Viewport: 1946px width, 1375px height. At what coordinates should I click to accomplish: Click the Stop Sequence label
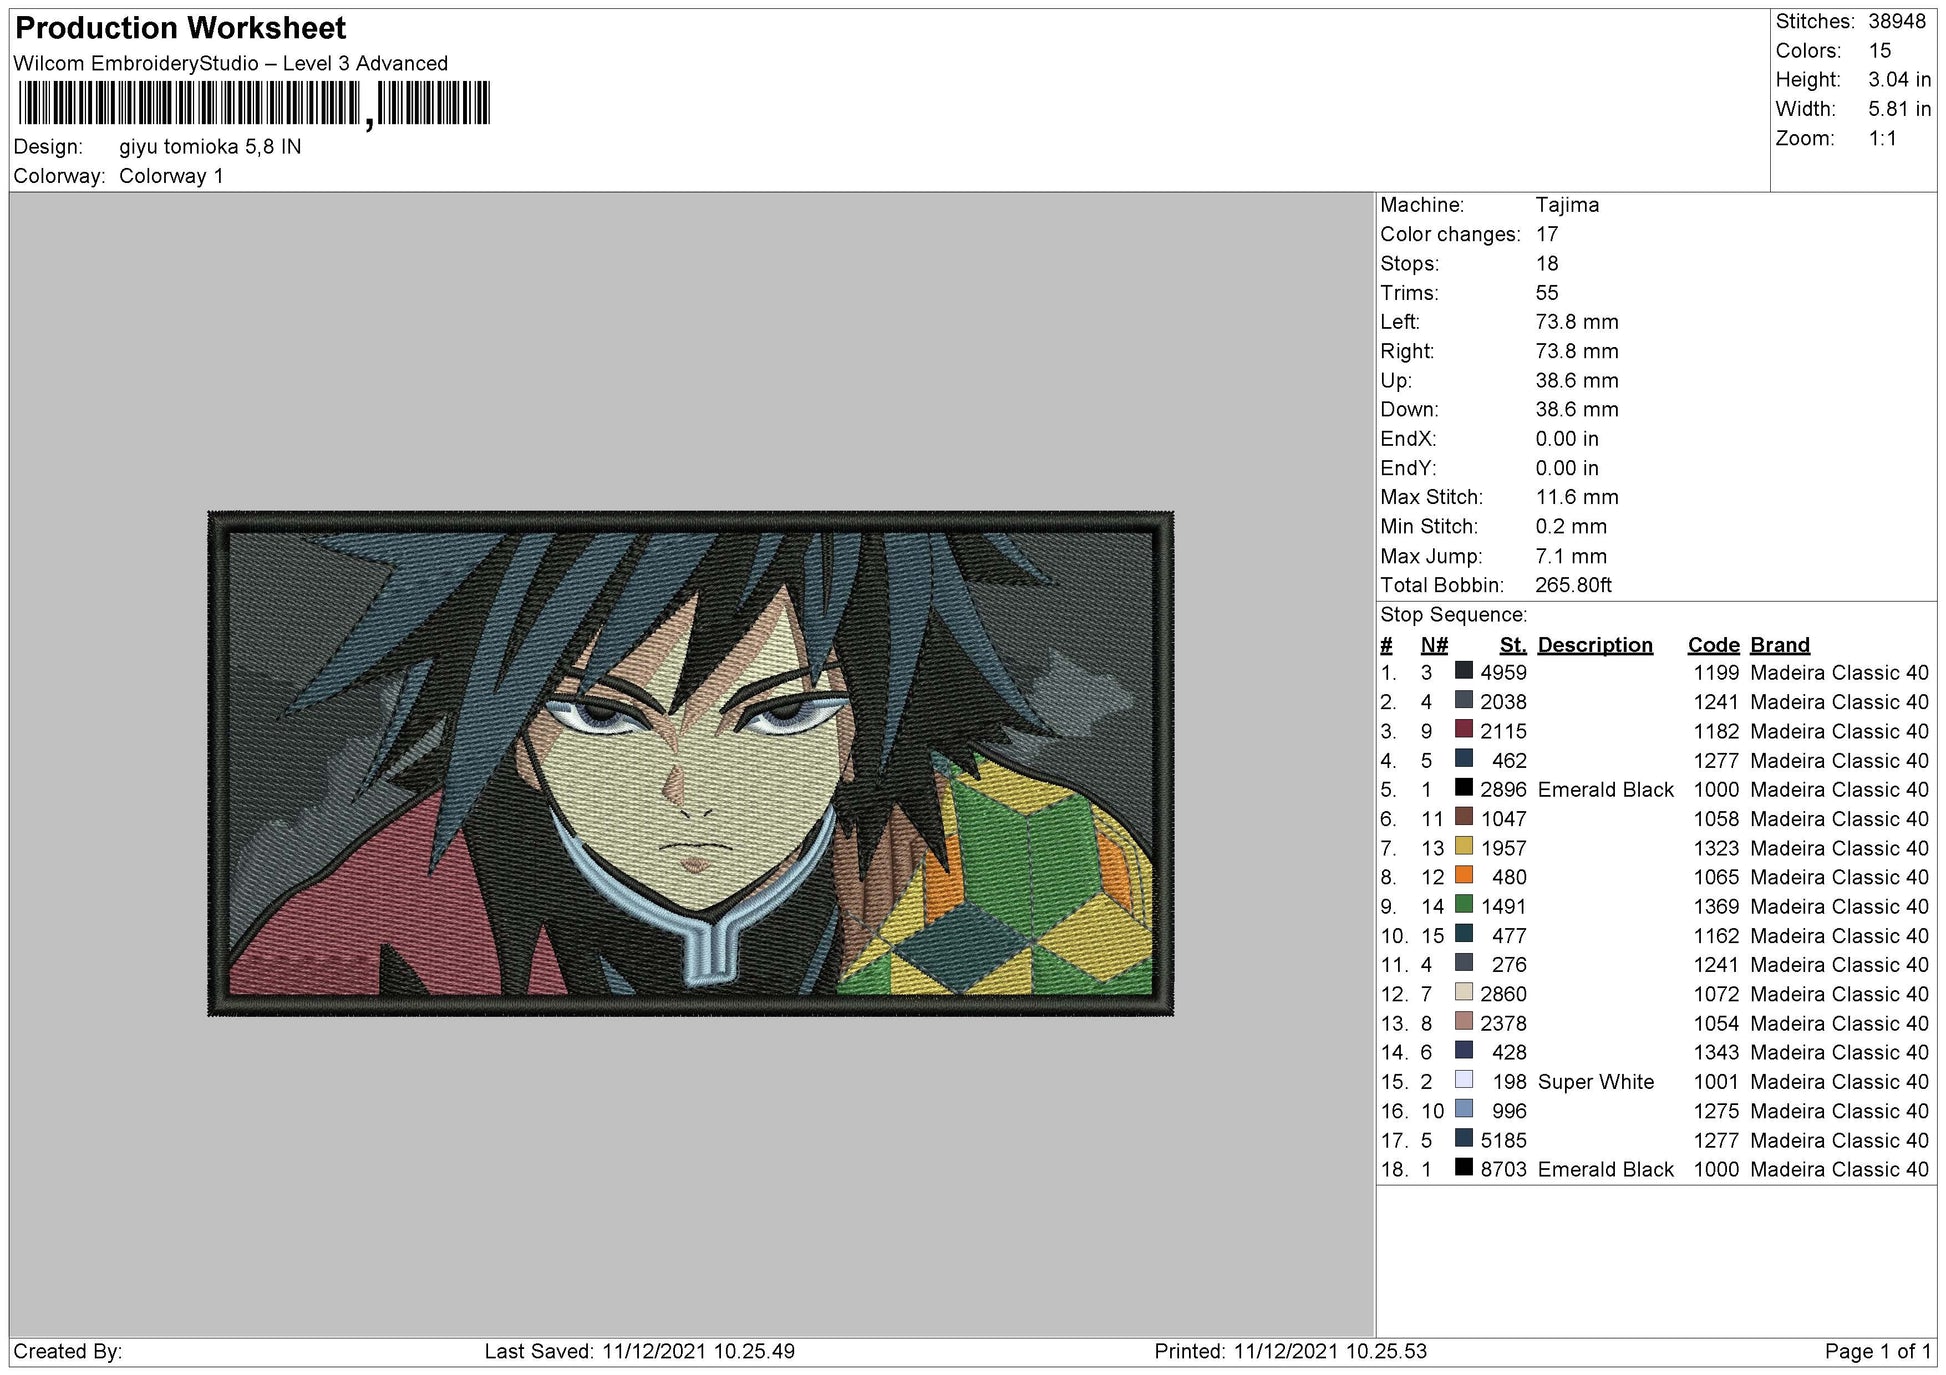point(1453,615)
